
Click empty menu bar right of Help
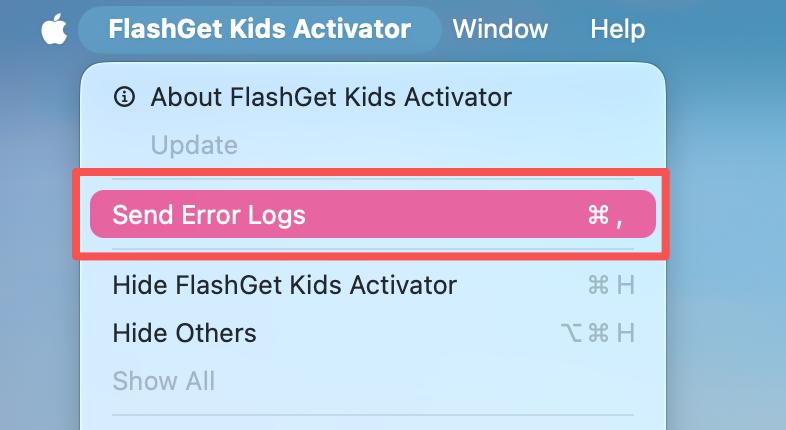click(720, 29)
